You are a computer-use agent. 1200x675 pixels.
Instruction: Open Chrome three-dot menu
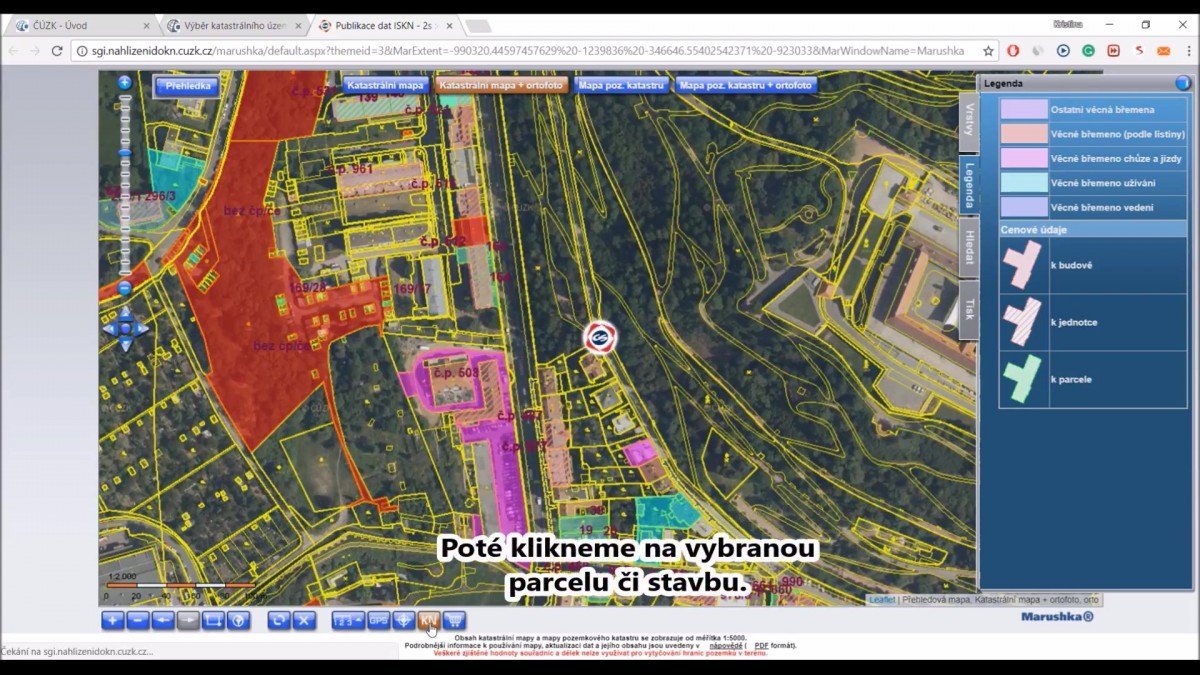1187,50
